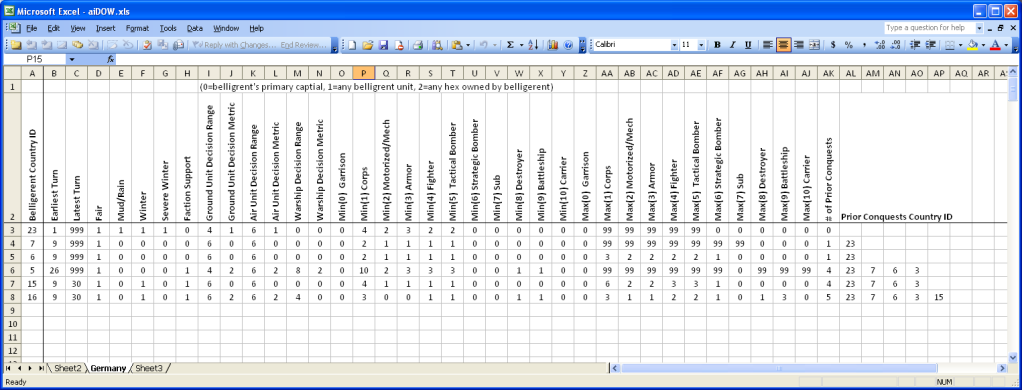This screenshot has width=1022, height=390.
Task: Toggle Align Right
Action: [x=798, y=45]
